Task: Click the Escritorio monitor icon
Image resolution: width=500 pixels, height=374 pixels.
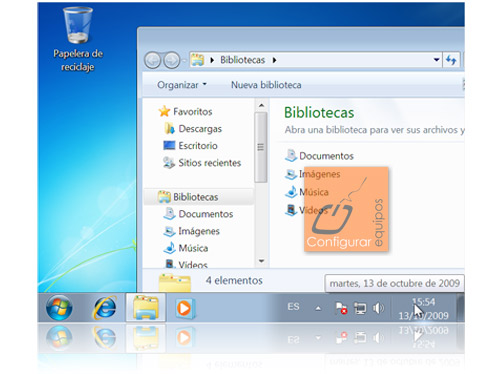Action: click(169, 146)
